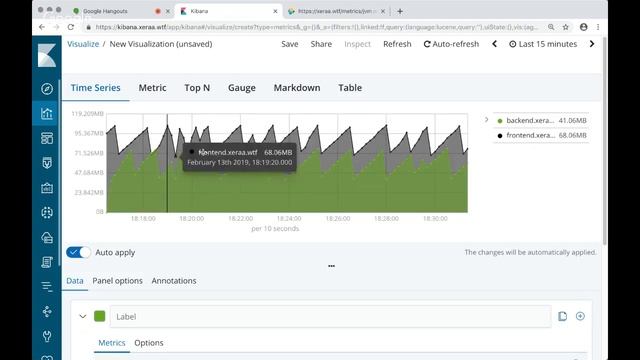This screenshot has height=360, width=640.
Task: Open Annotations tab
Action: (174, 281)
